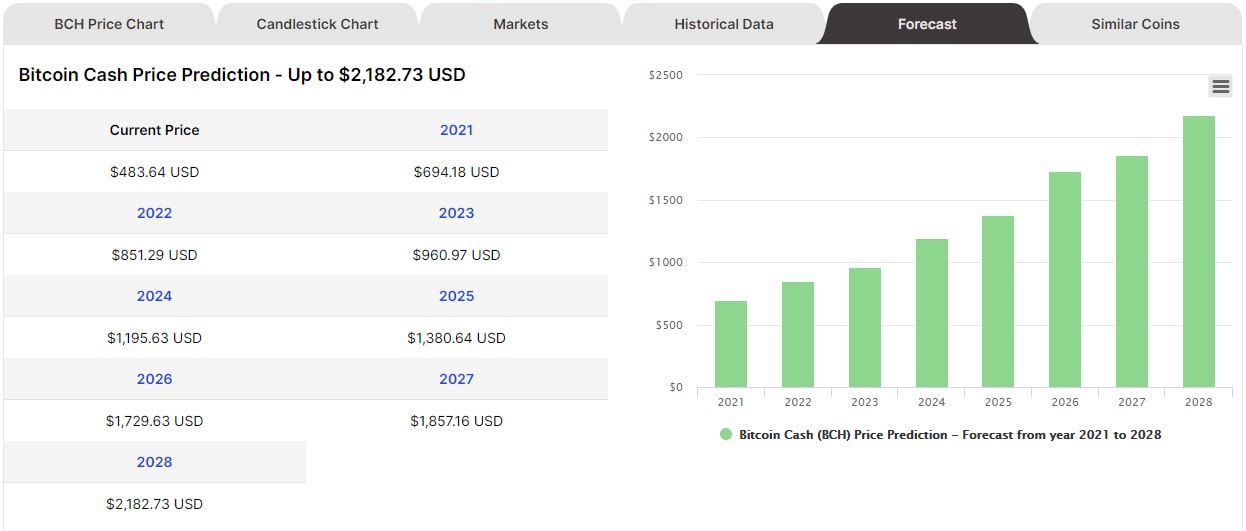The image size is (1246, 531).
Task: Click the '$2000' y-axis label
Action: coord(666,137)
